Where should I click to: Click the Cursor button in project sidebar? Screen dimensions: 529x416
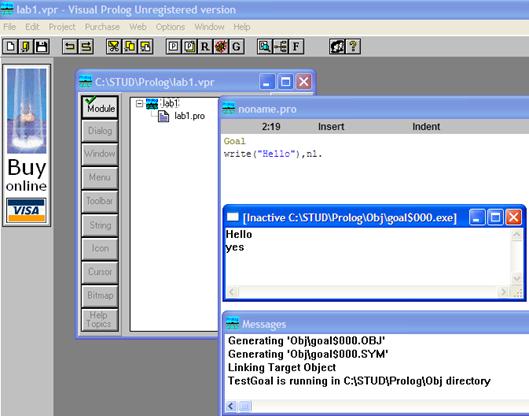click(100, 272)
